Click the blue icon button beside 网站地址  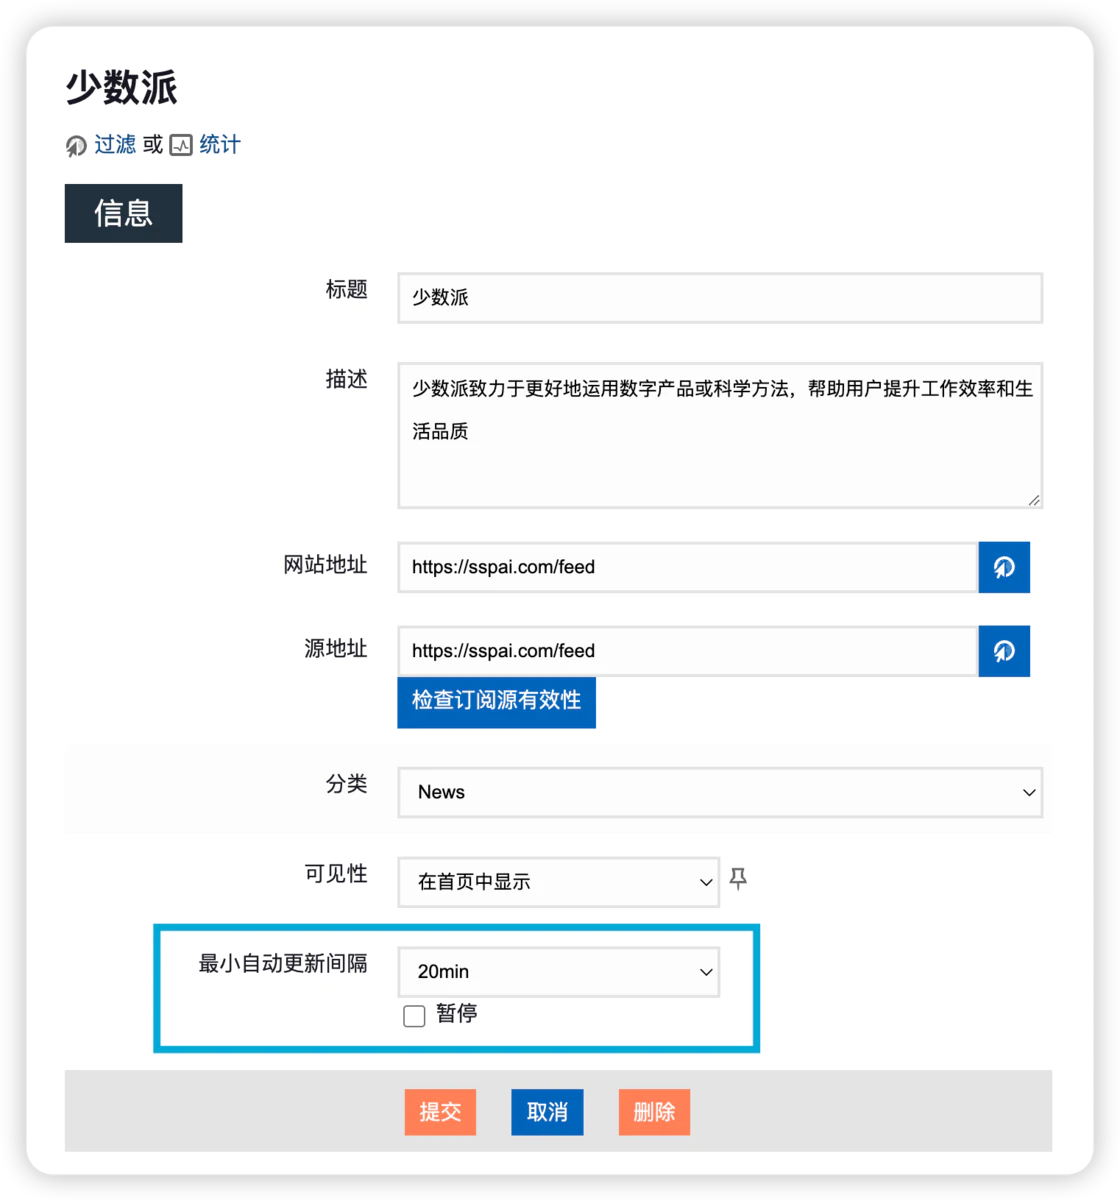[1003, 567]
